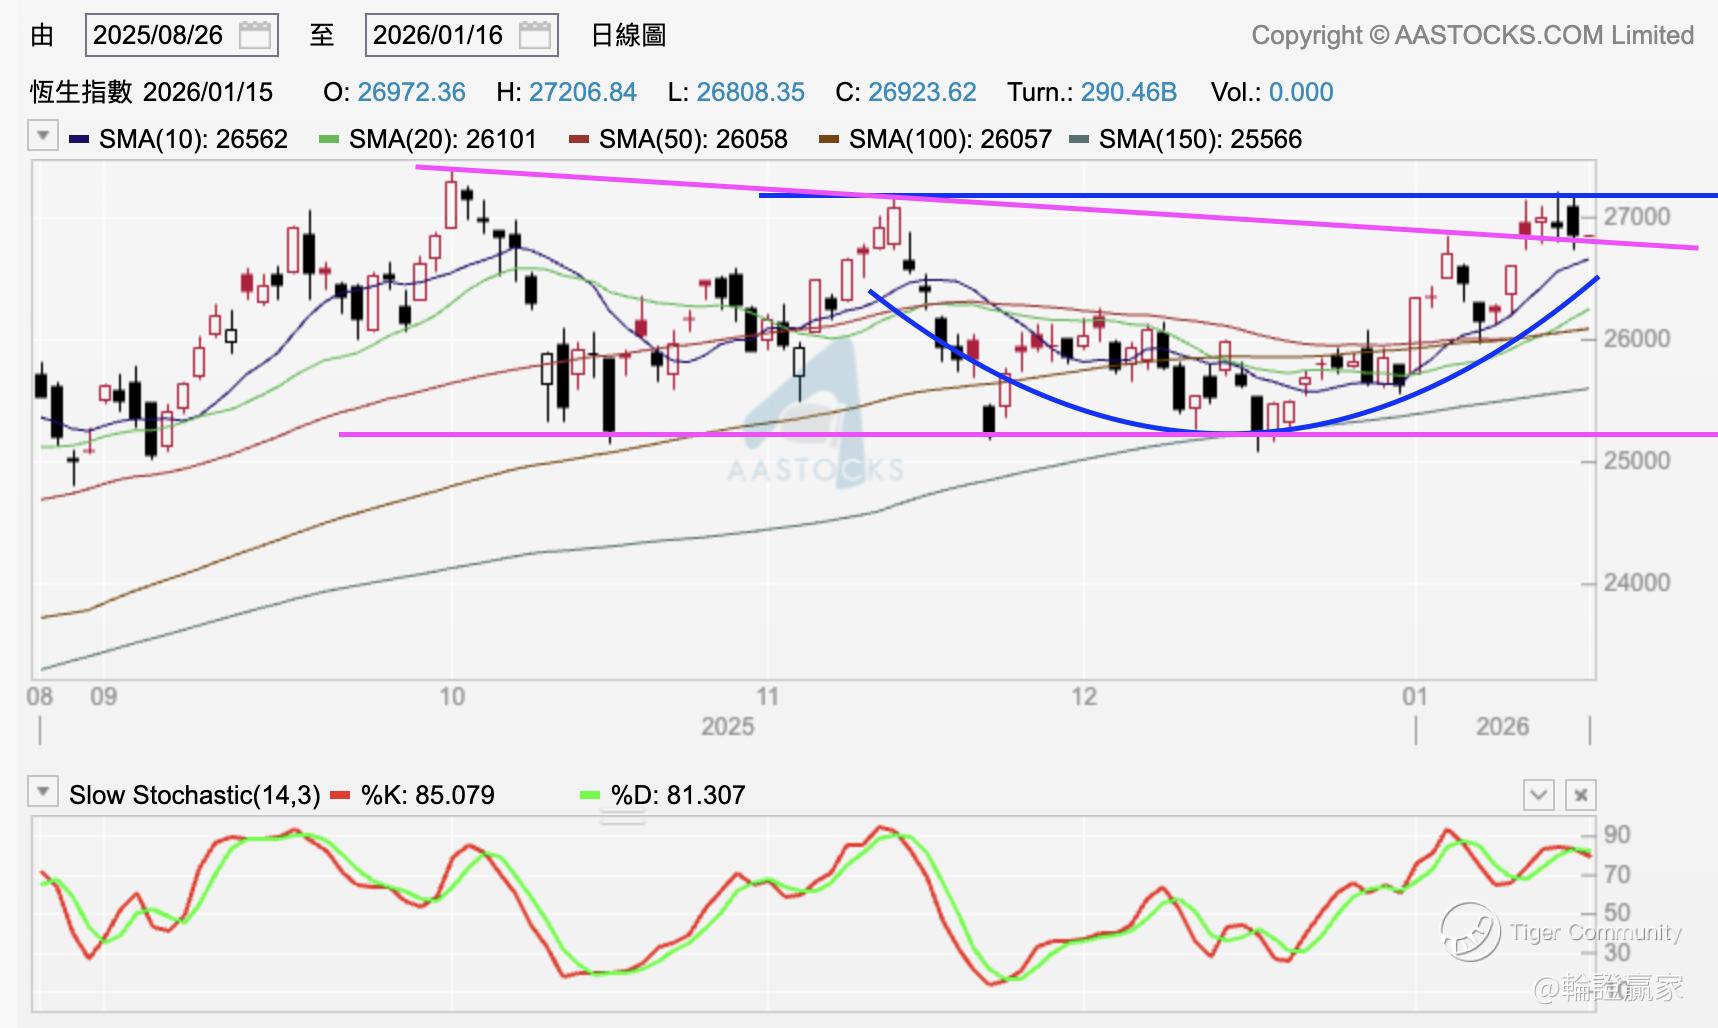The width and height of the screenshot is (1718, 1028).
Task: Click the stochastic 90 level label
Action: (1617, 834)
